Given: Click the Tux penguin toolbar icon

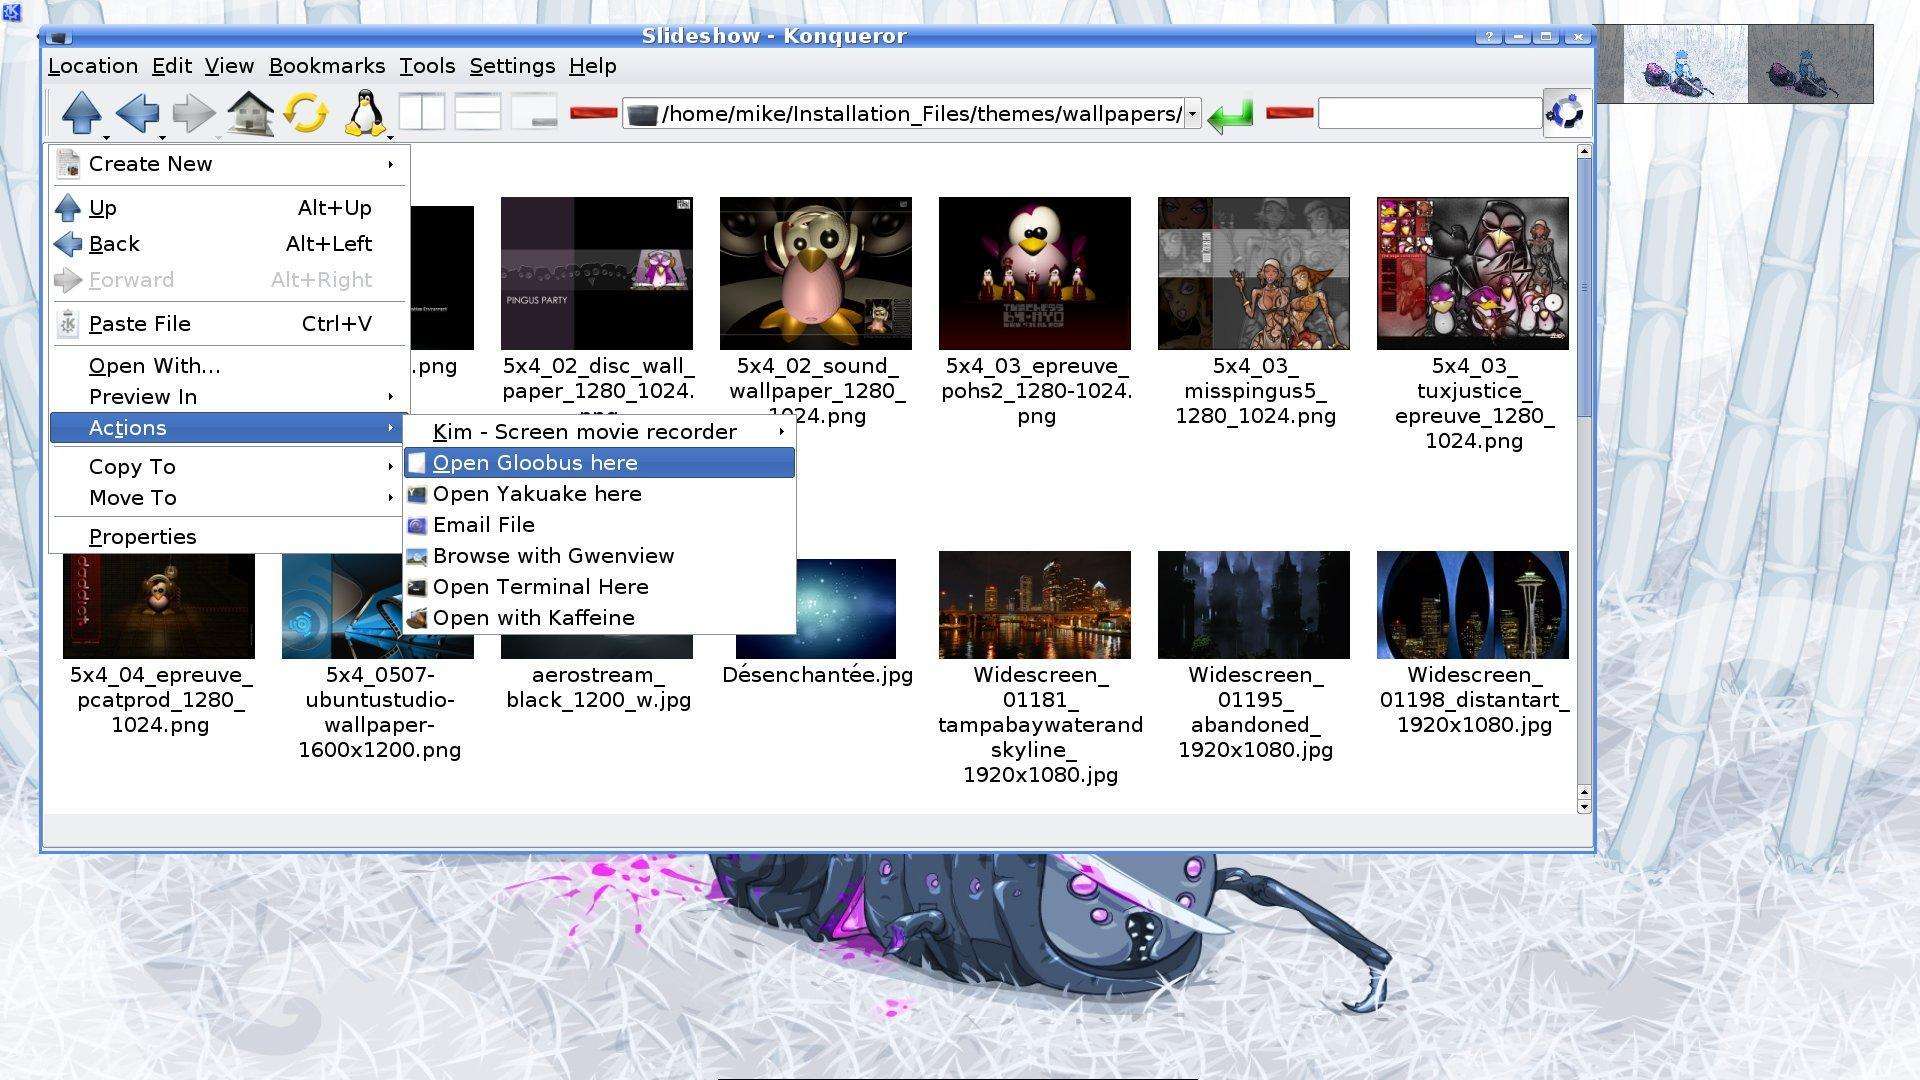Looking at the screenshot, I should point(365,113).
